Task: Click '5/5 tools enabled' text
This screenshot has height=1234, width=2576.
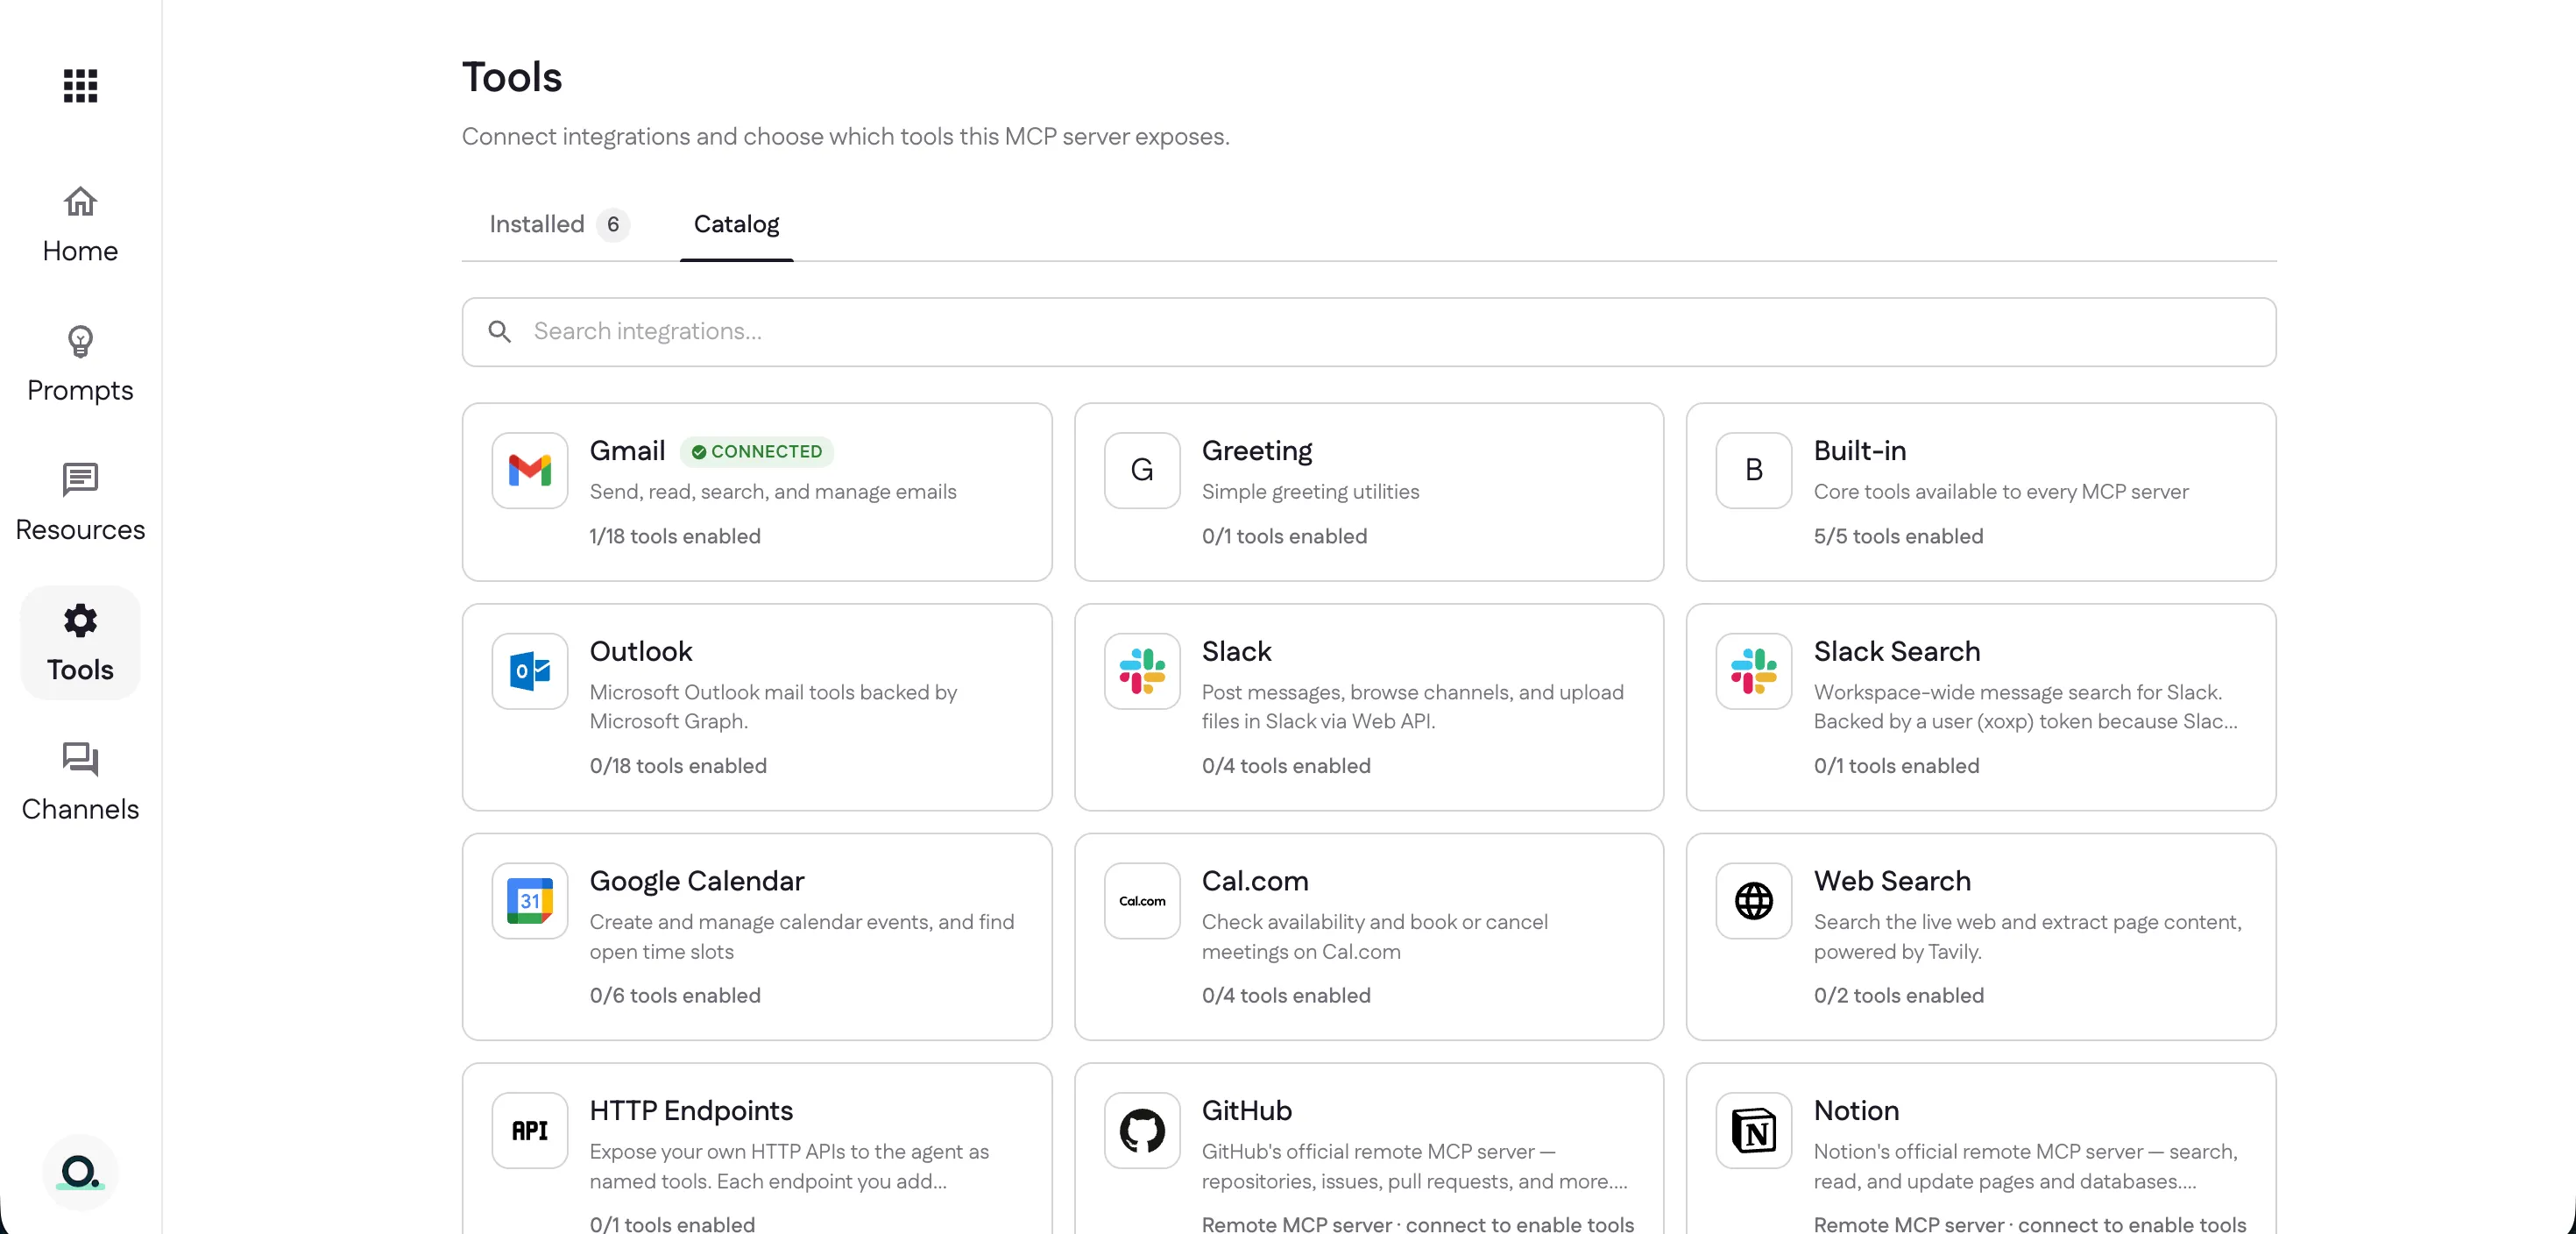Action: [1898, 536]
